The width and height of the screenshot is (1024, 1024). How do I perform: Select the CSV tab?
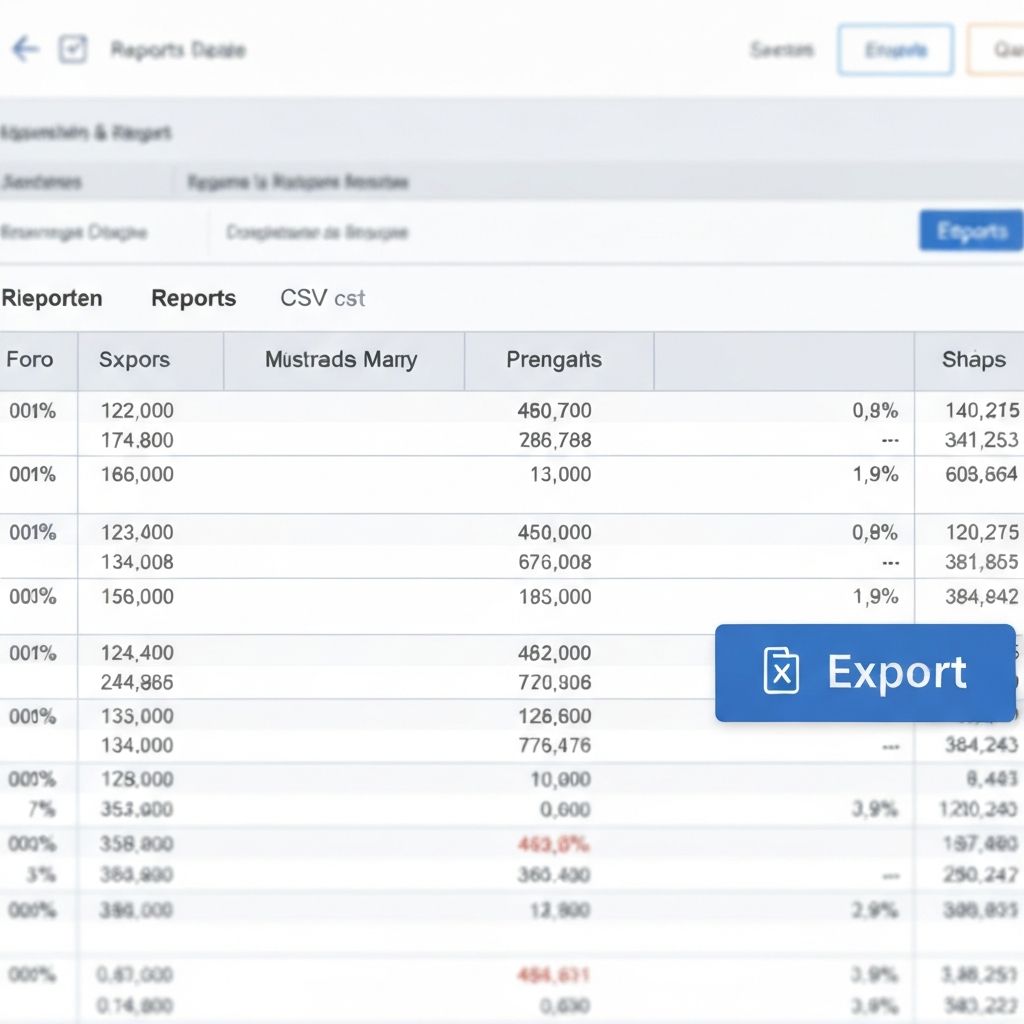(x=322, y=298)
